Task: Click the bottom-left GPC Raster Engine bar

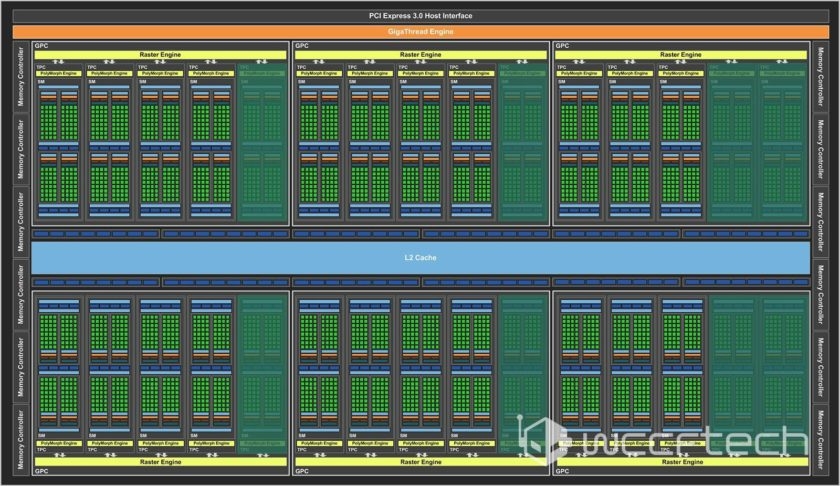Action: 160,461
